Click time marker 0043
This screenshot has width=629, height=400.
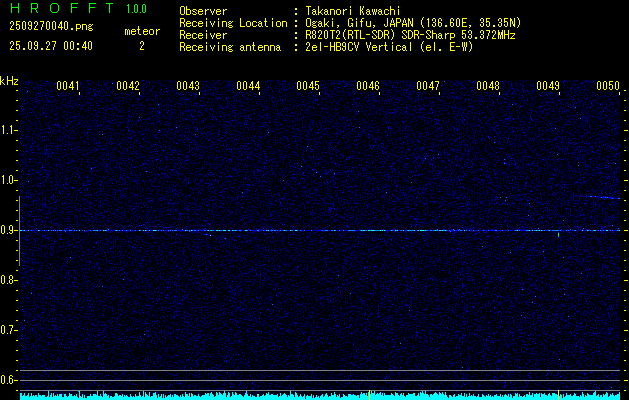pos(188,86)
